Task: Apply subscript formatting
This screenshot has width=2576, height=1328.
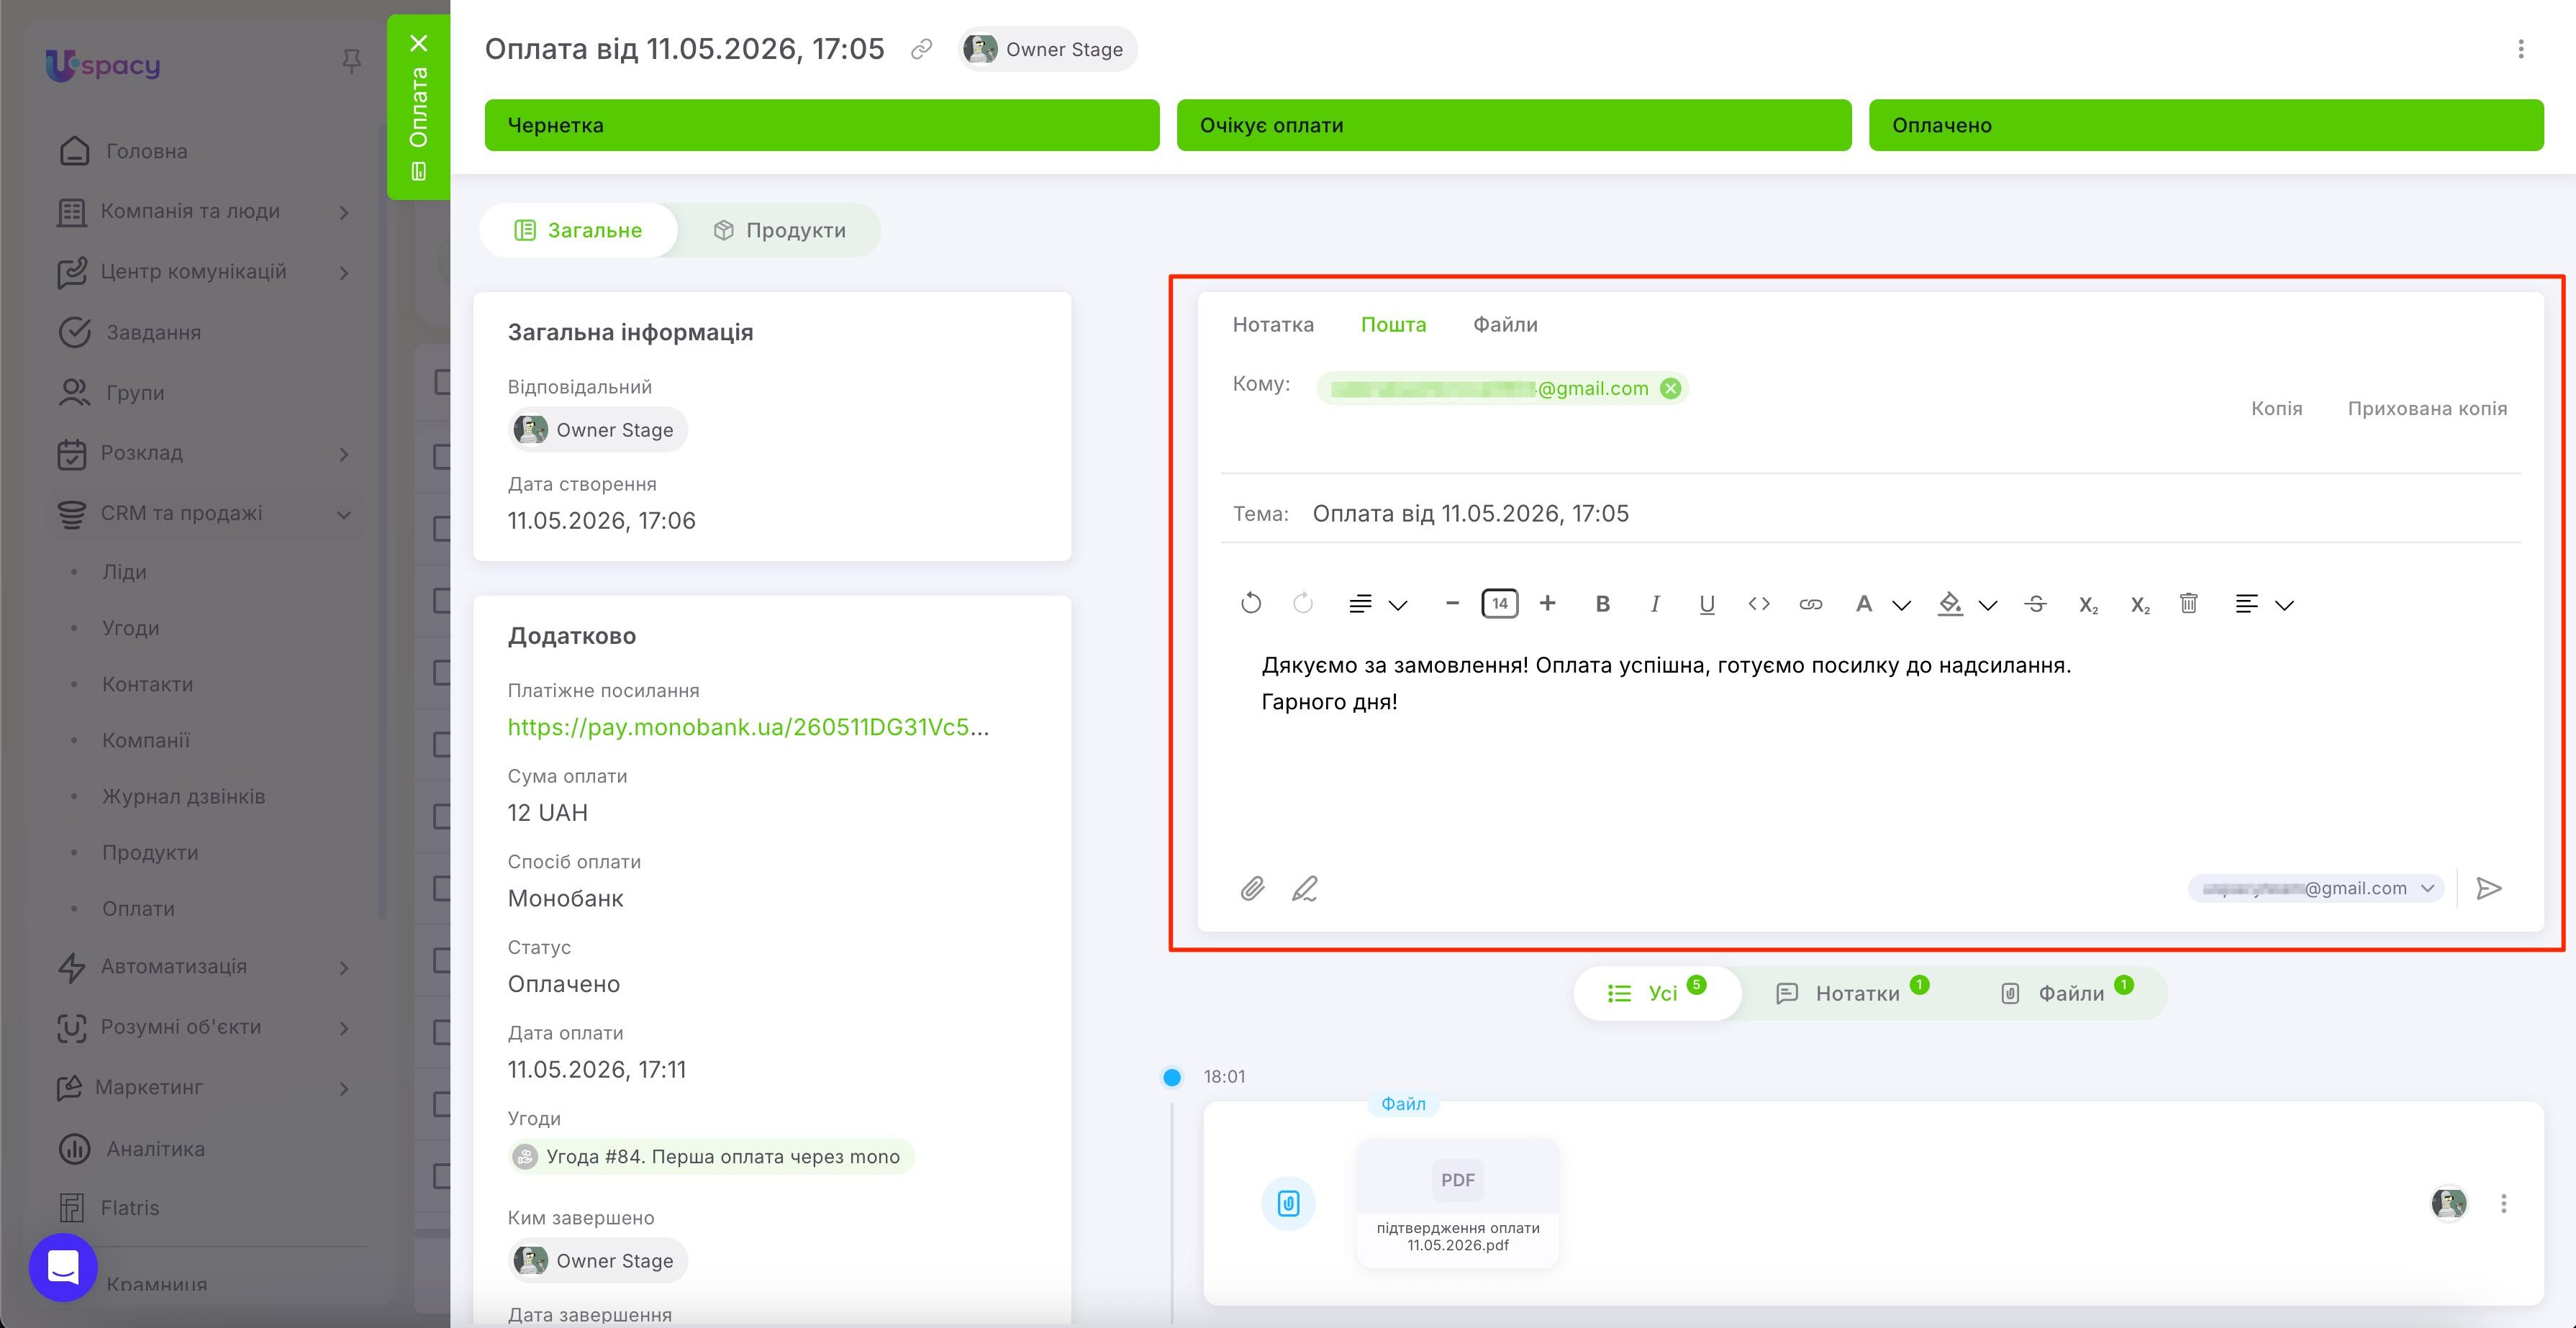Action: (2088, 605)
